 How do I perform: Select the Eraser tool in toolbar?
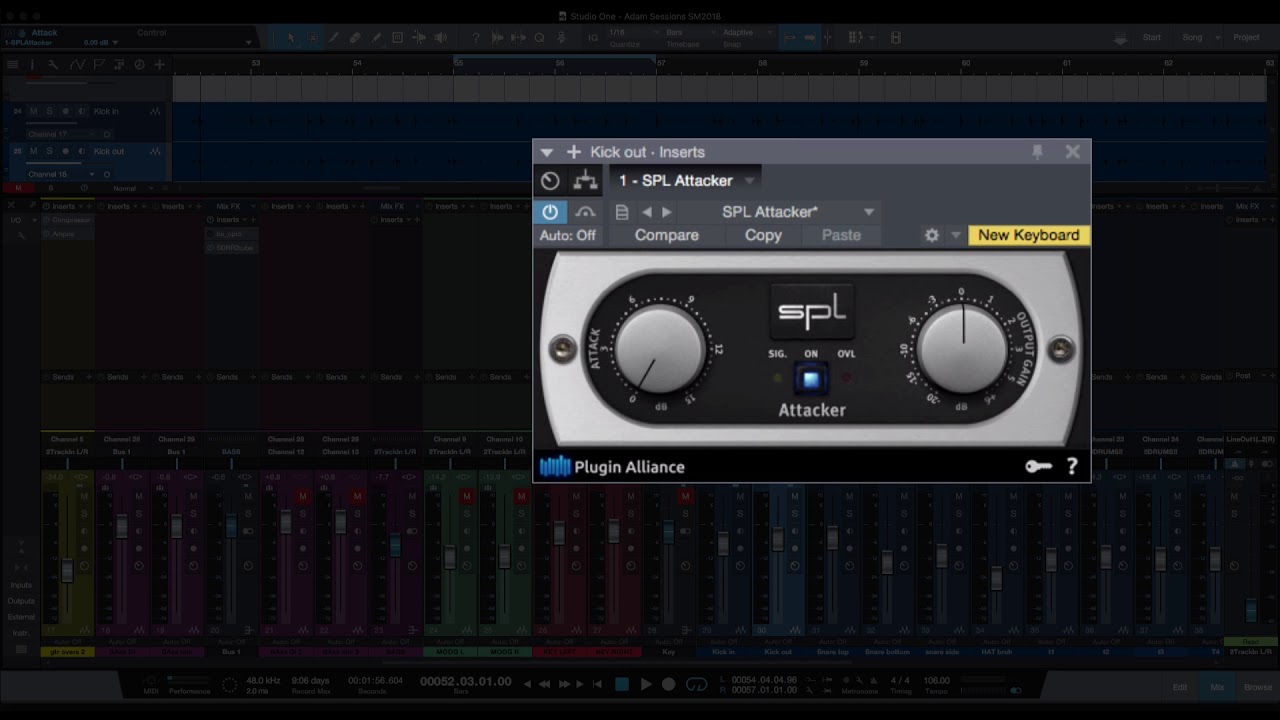[355, 38]
